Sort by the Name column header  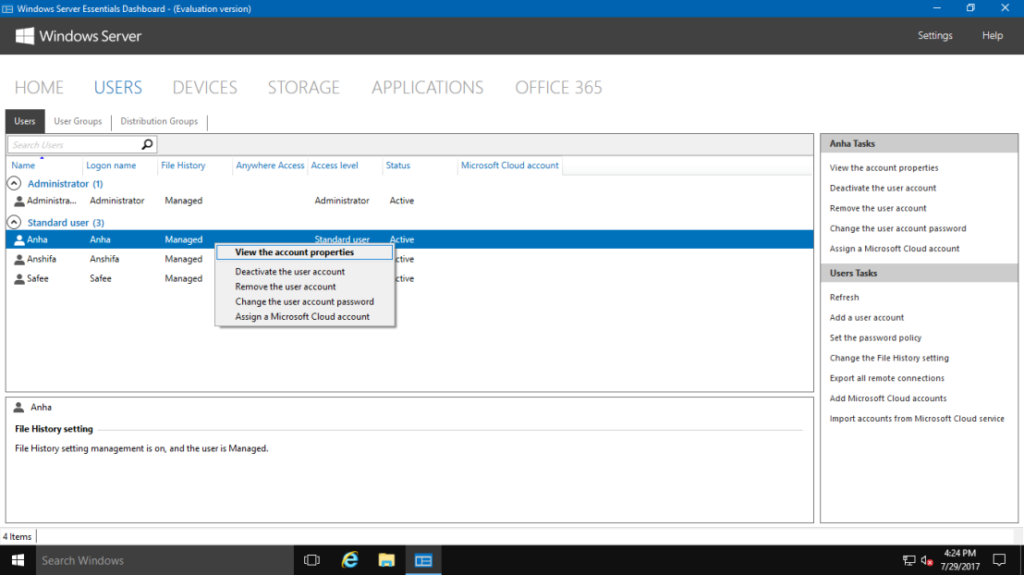point(24,166)
